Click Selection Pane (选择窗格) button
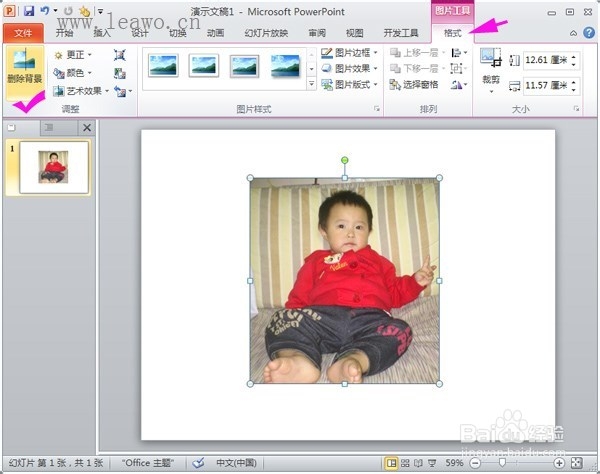Image resolution: width=600 pixels, height=474 pixels. pos(414,85)
